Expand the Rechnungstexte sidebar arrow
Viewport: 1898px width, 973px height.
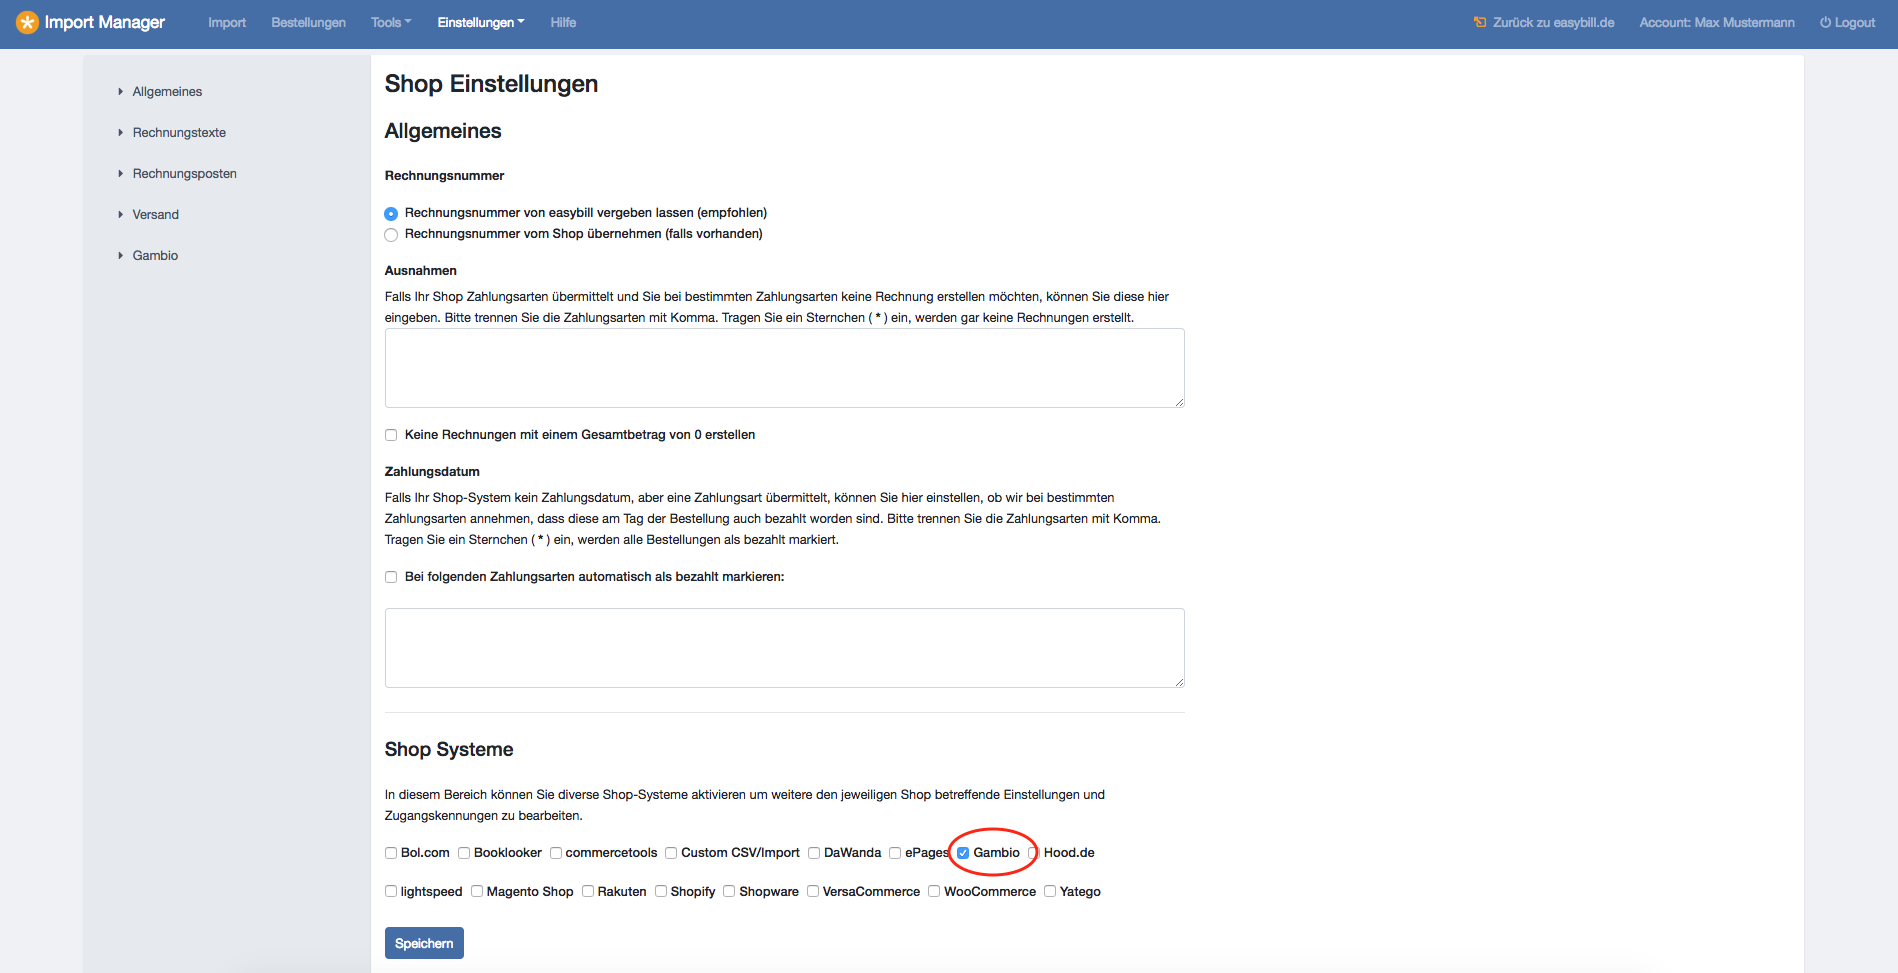click(120, 132)
